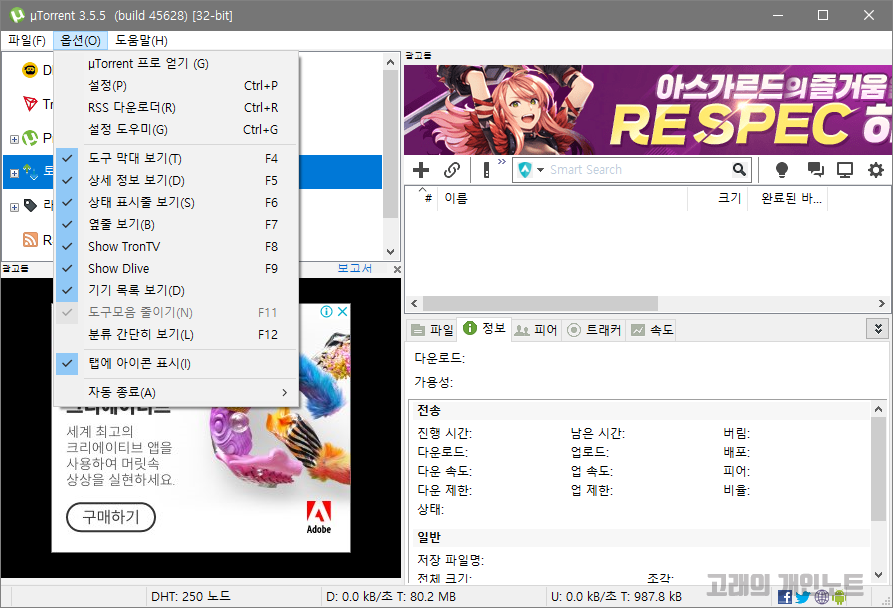Open the remote monitor icon
893x608 pixels.
(845, 170)
